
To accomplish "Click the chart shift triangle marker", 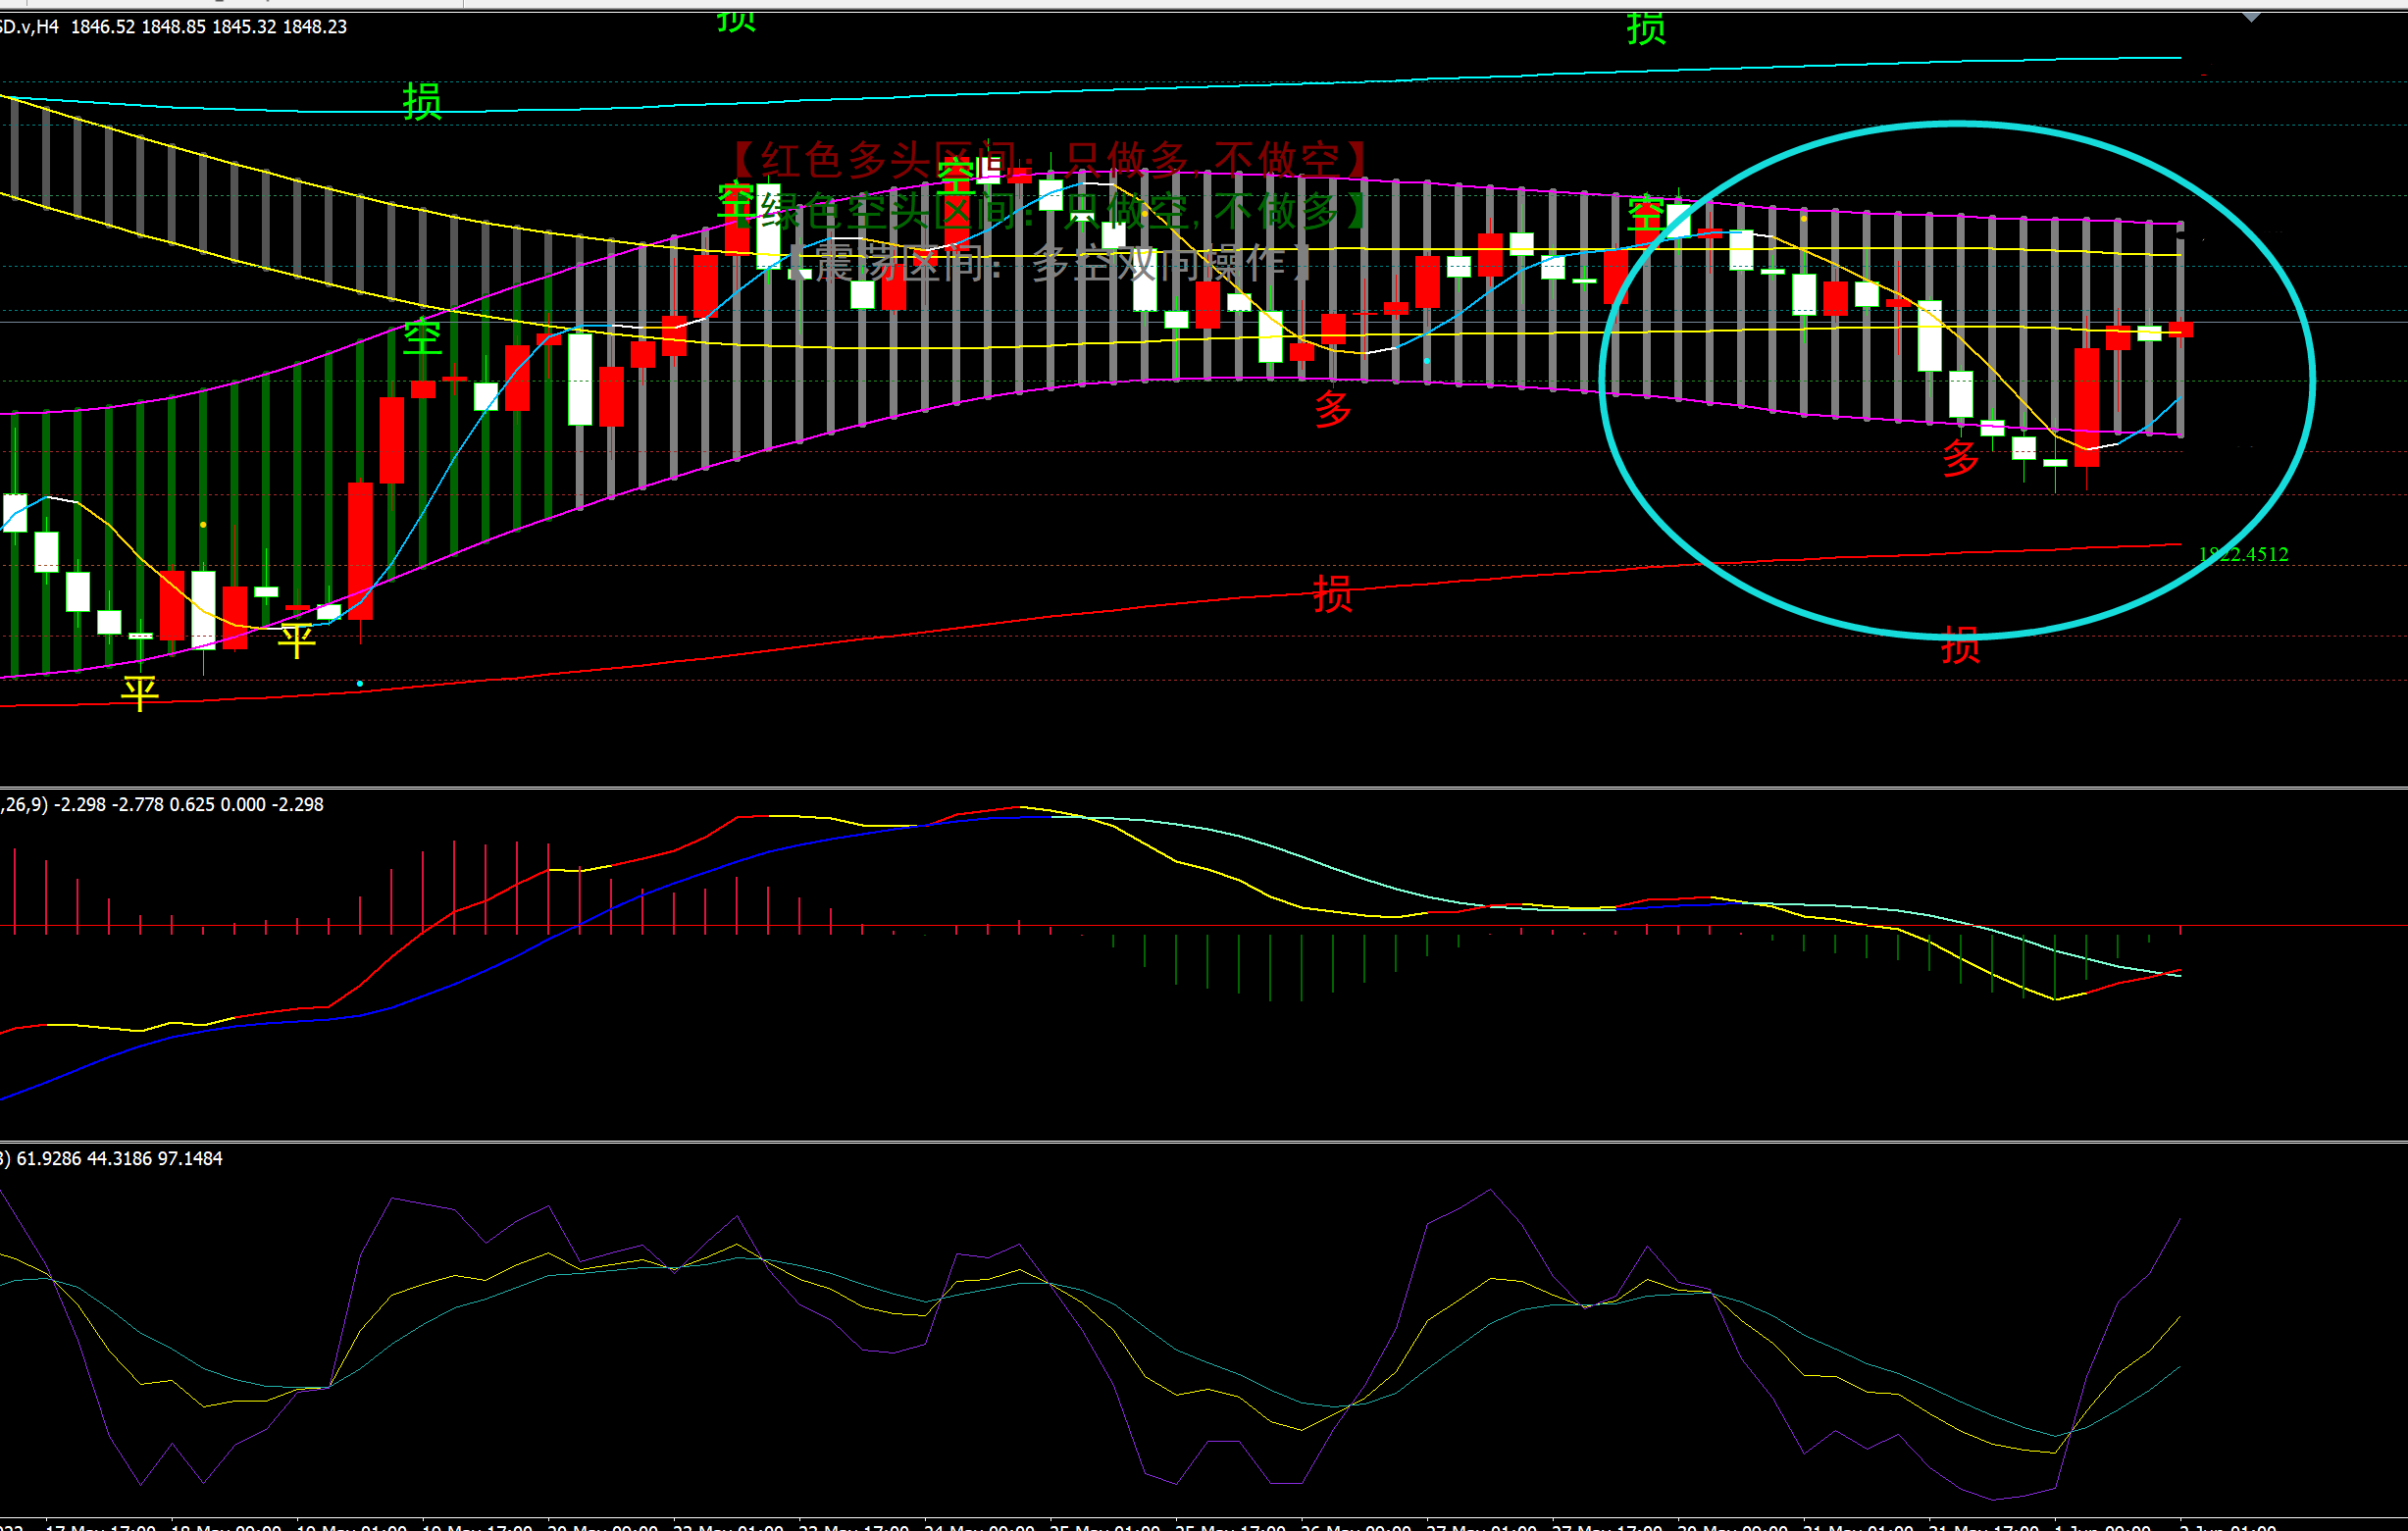I will coord(2251,18).
